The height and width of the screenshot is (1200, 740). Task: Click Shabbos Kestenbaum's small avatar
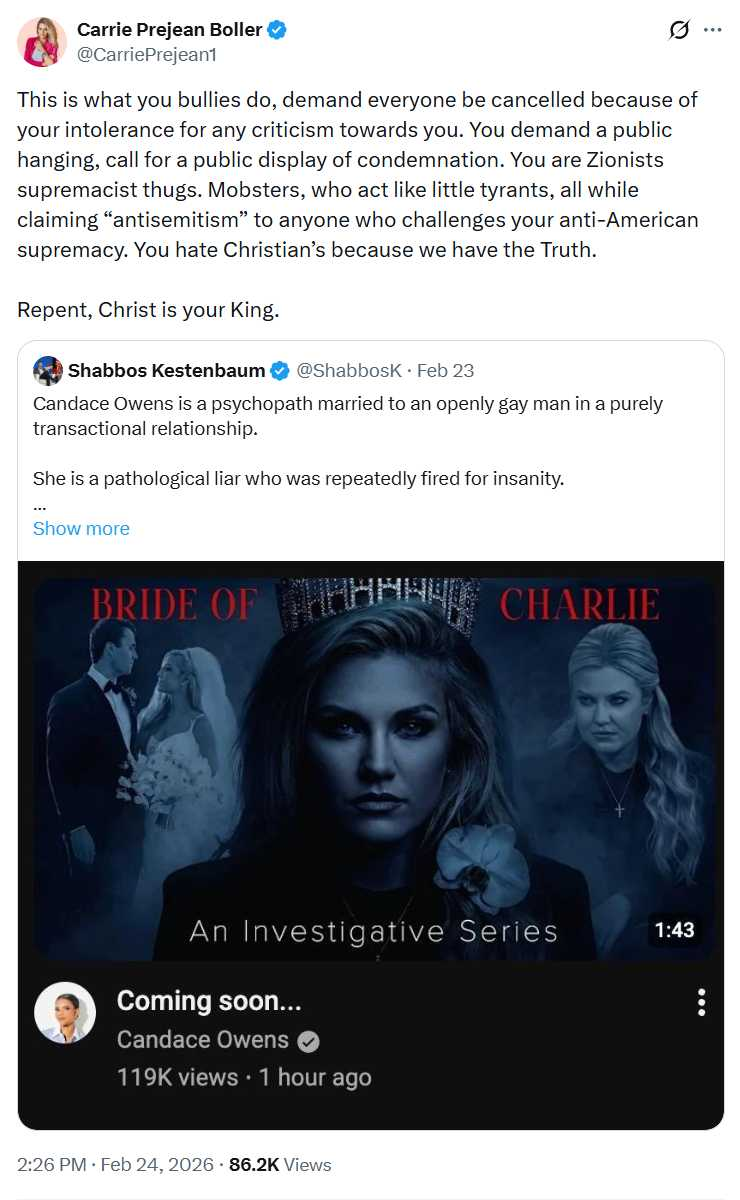click(x=48, y=371)
